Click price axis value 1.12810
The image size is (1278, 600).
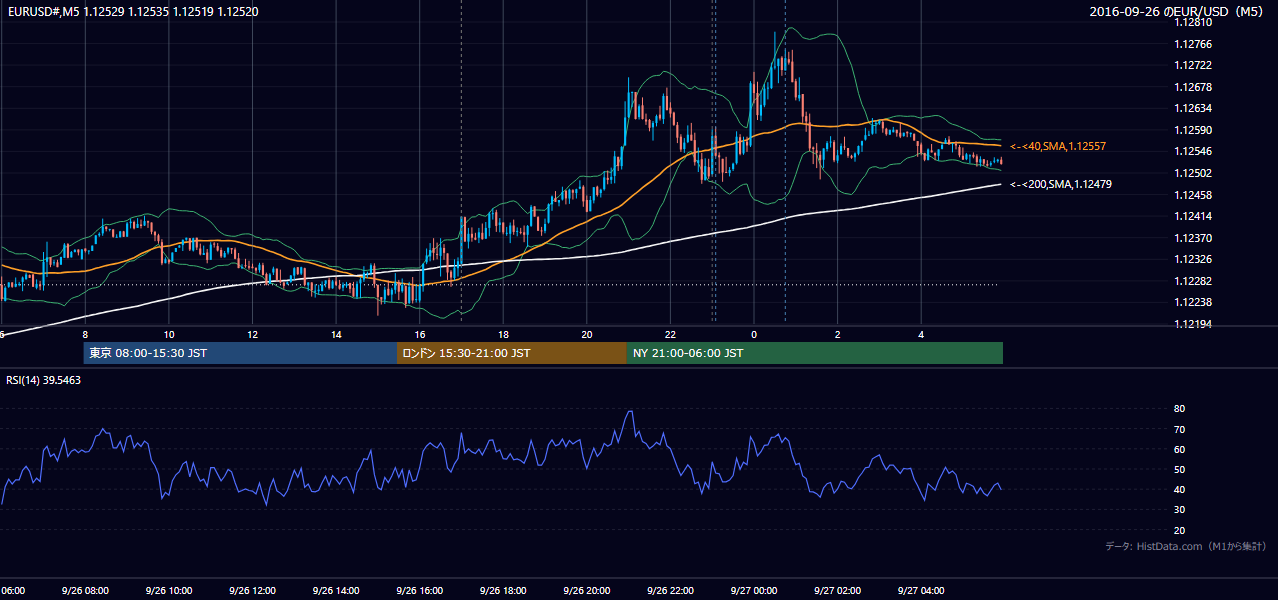pyautogui.click(x=1195, y=22)
